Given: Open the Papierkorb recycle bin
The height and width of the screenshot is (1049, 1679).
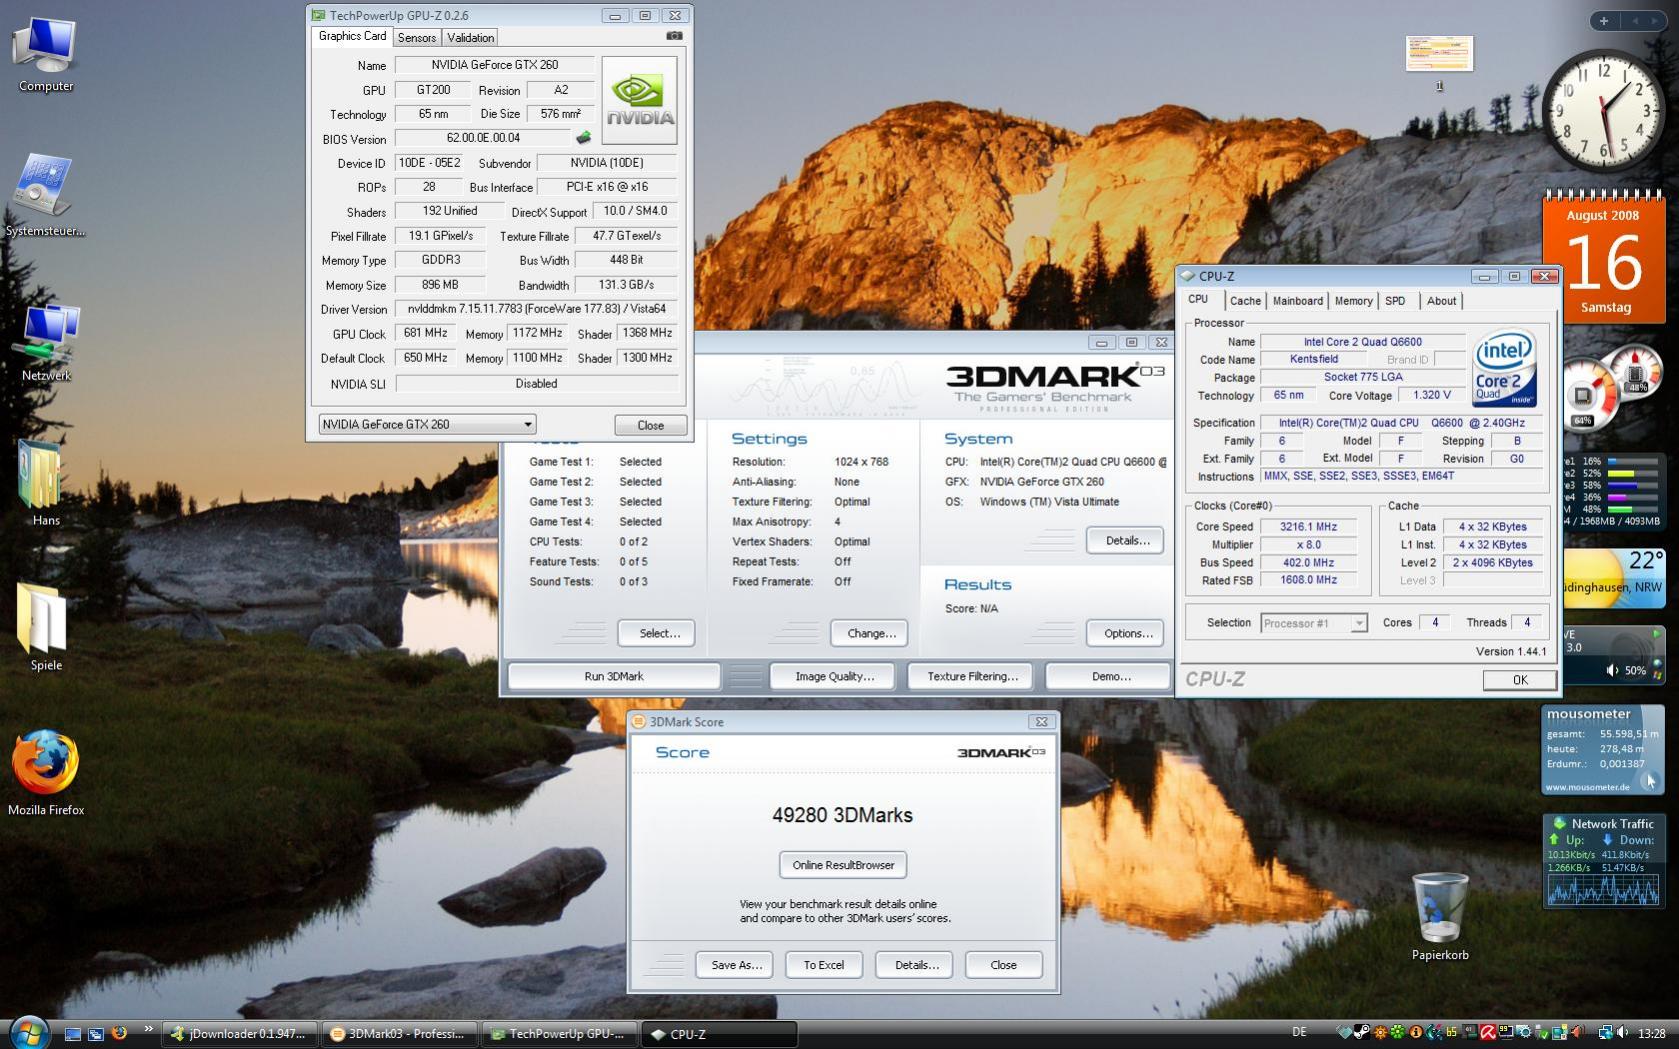Looking at the screenshot, I should pos(1440,916).
